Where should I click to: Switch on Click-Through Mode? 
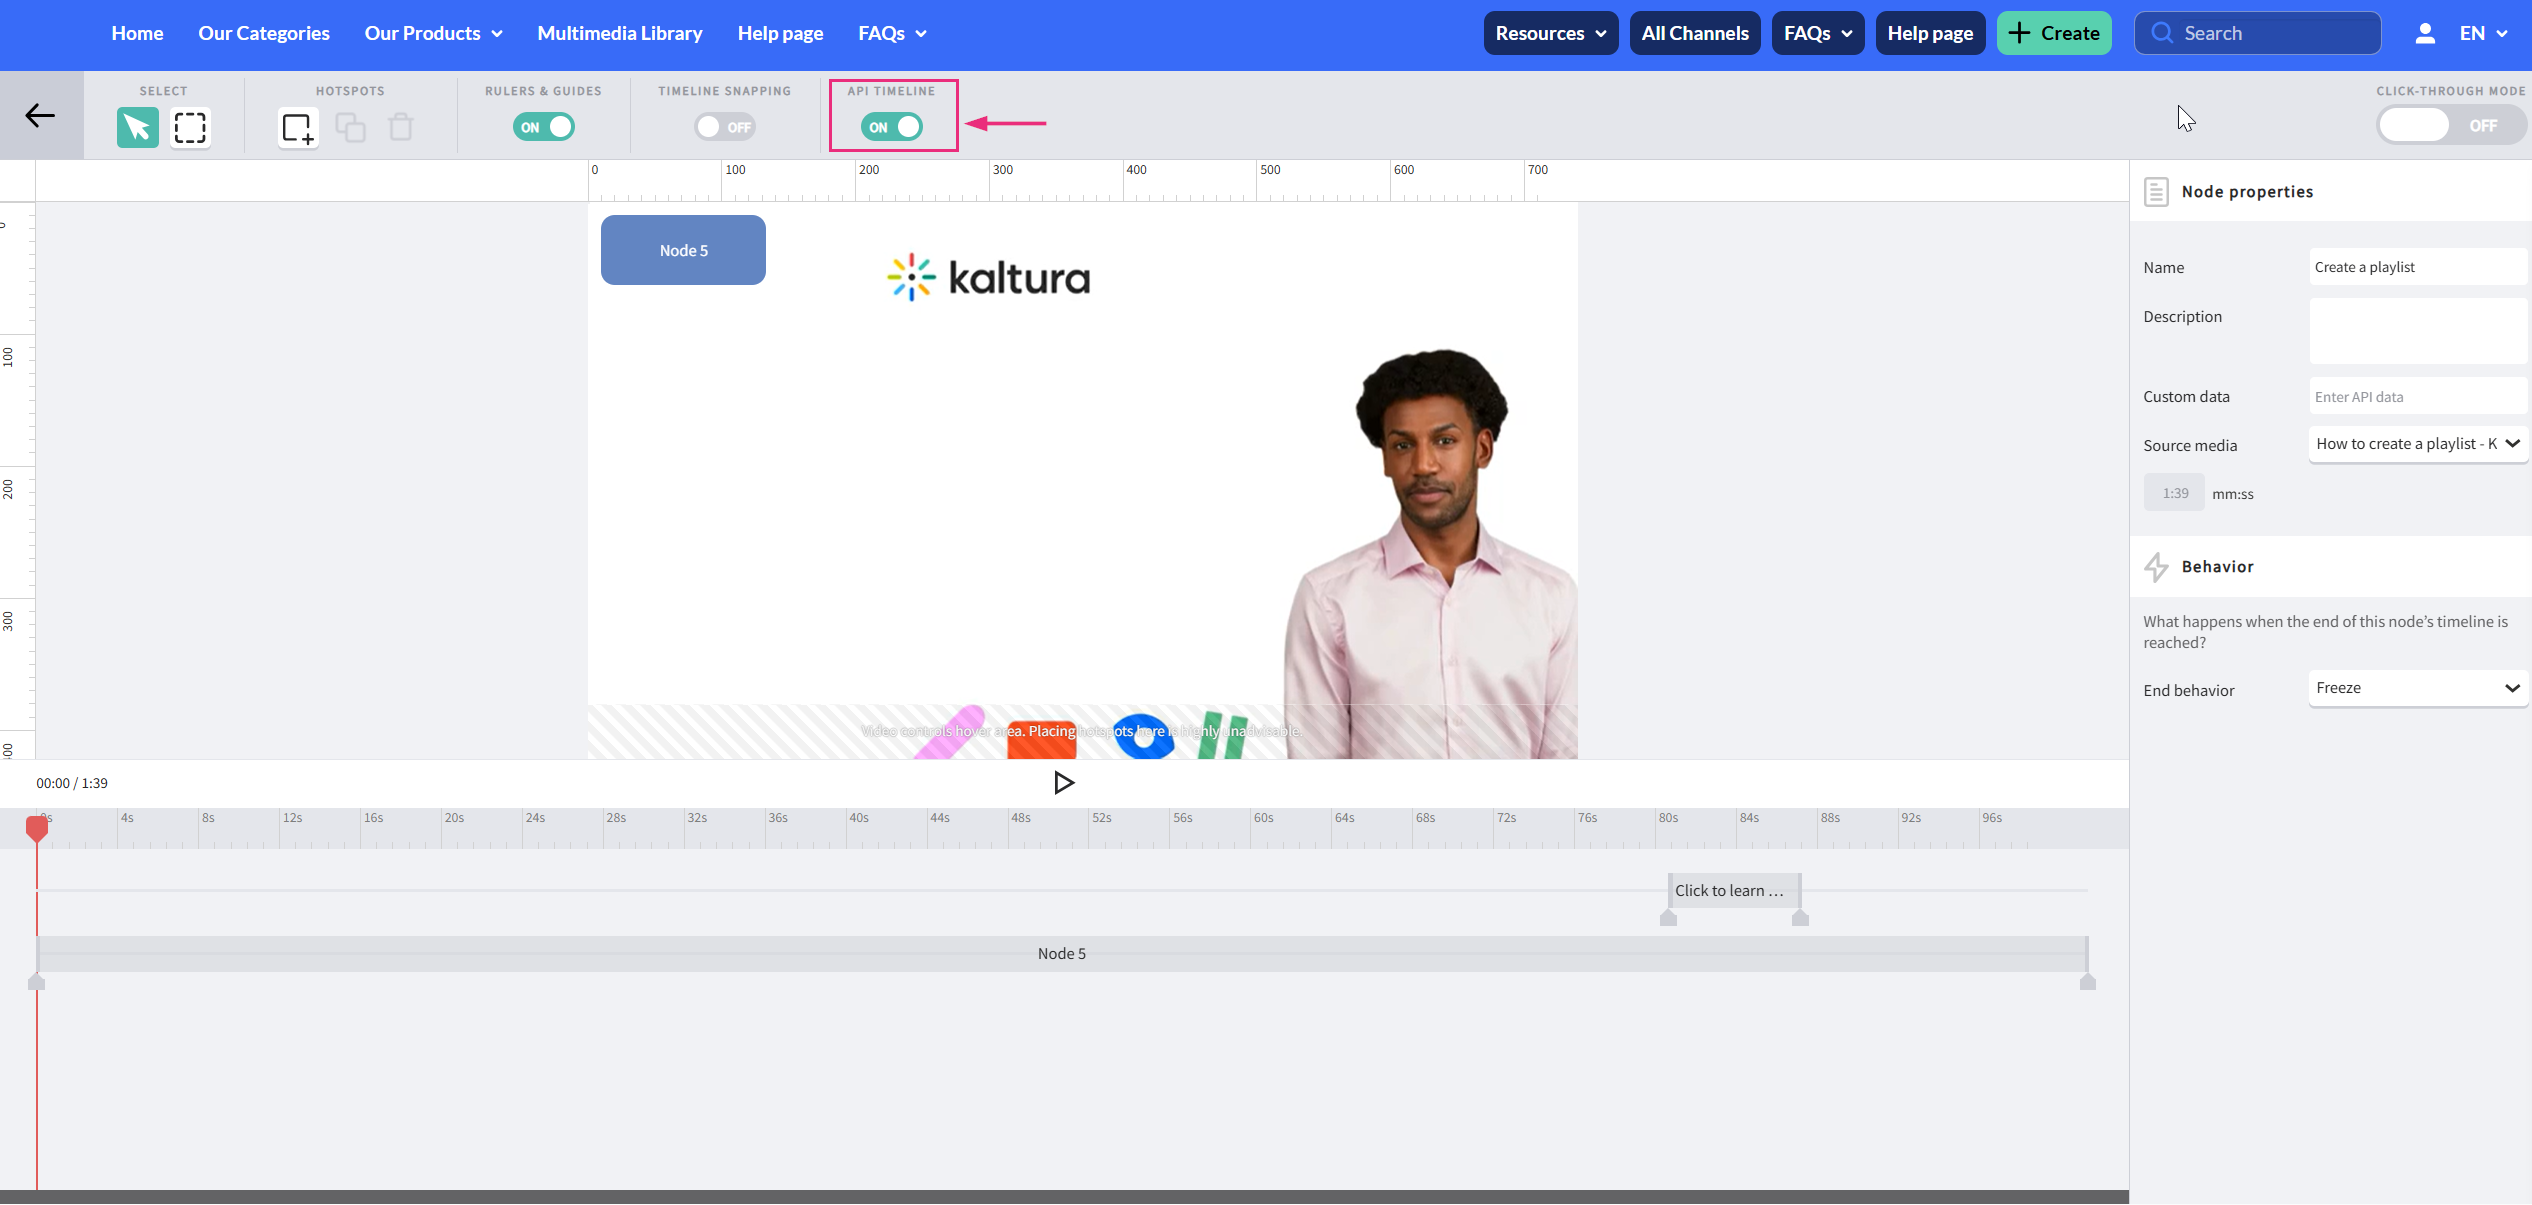pyautogui.click(x=2449, y=126)
